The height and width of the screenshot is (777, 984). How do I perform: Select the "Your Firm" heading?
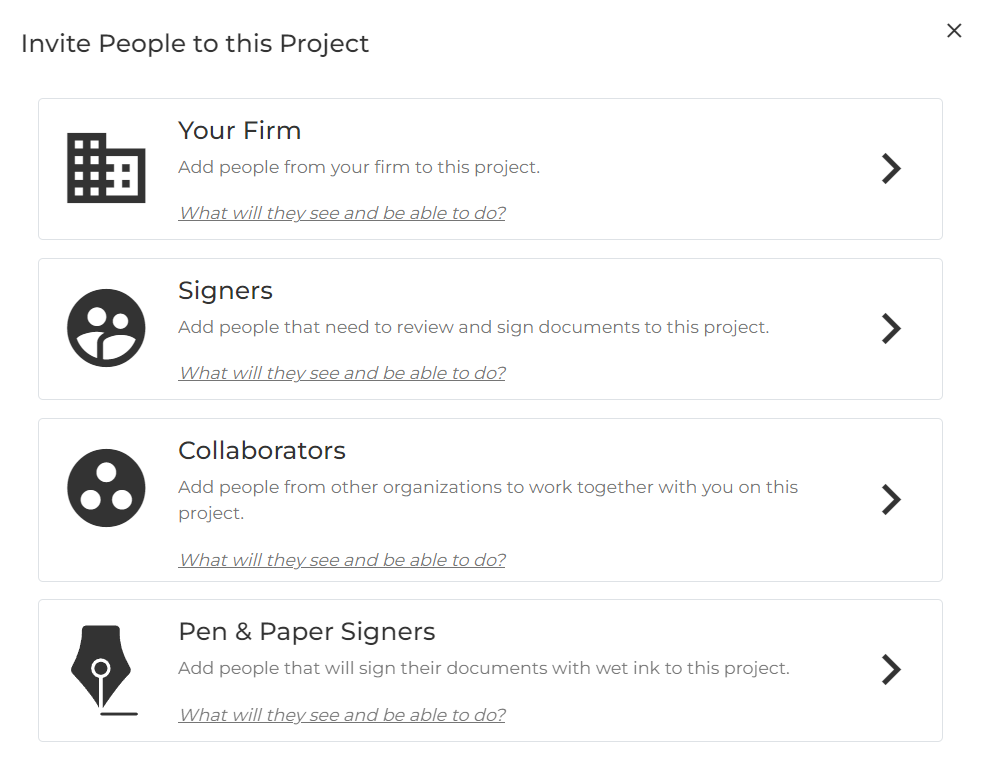point(240,131)
